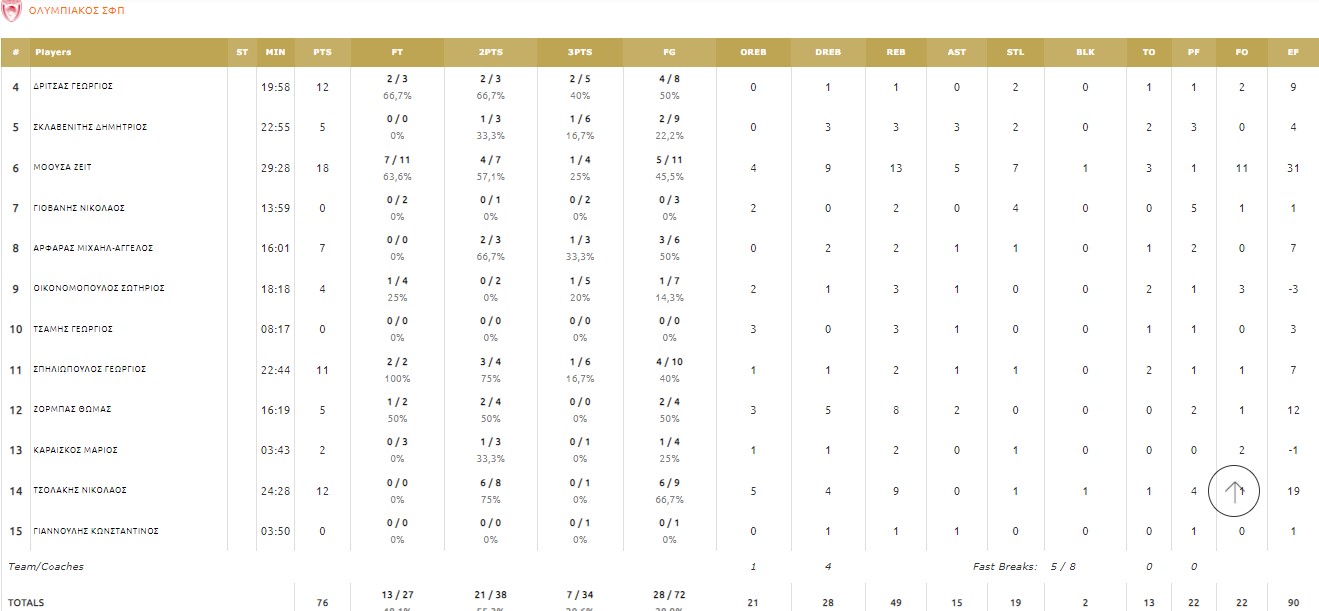The image size is (1319, 611).
Task: Open player ΔΡΙΤΣΑΣ ΓΕΩΡΓΙΟΣ profile
Action: point(73,87)
